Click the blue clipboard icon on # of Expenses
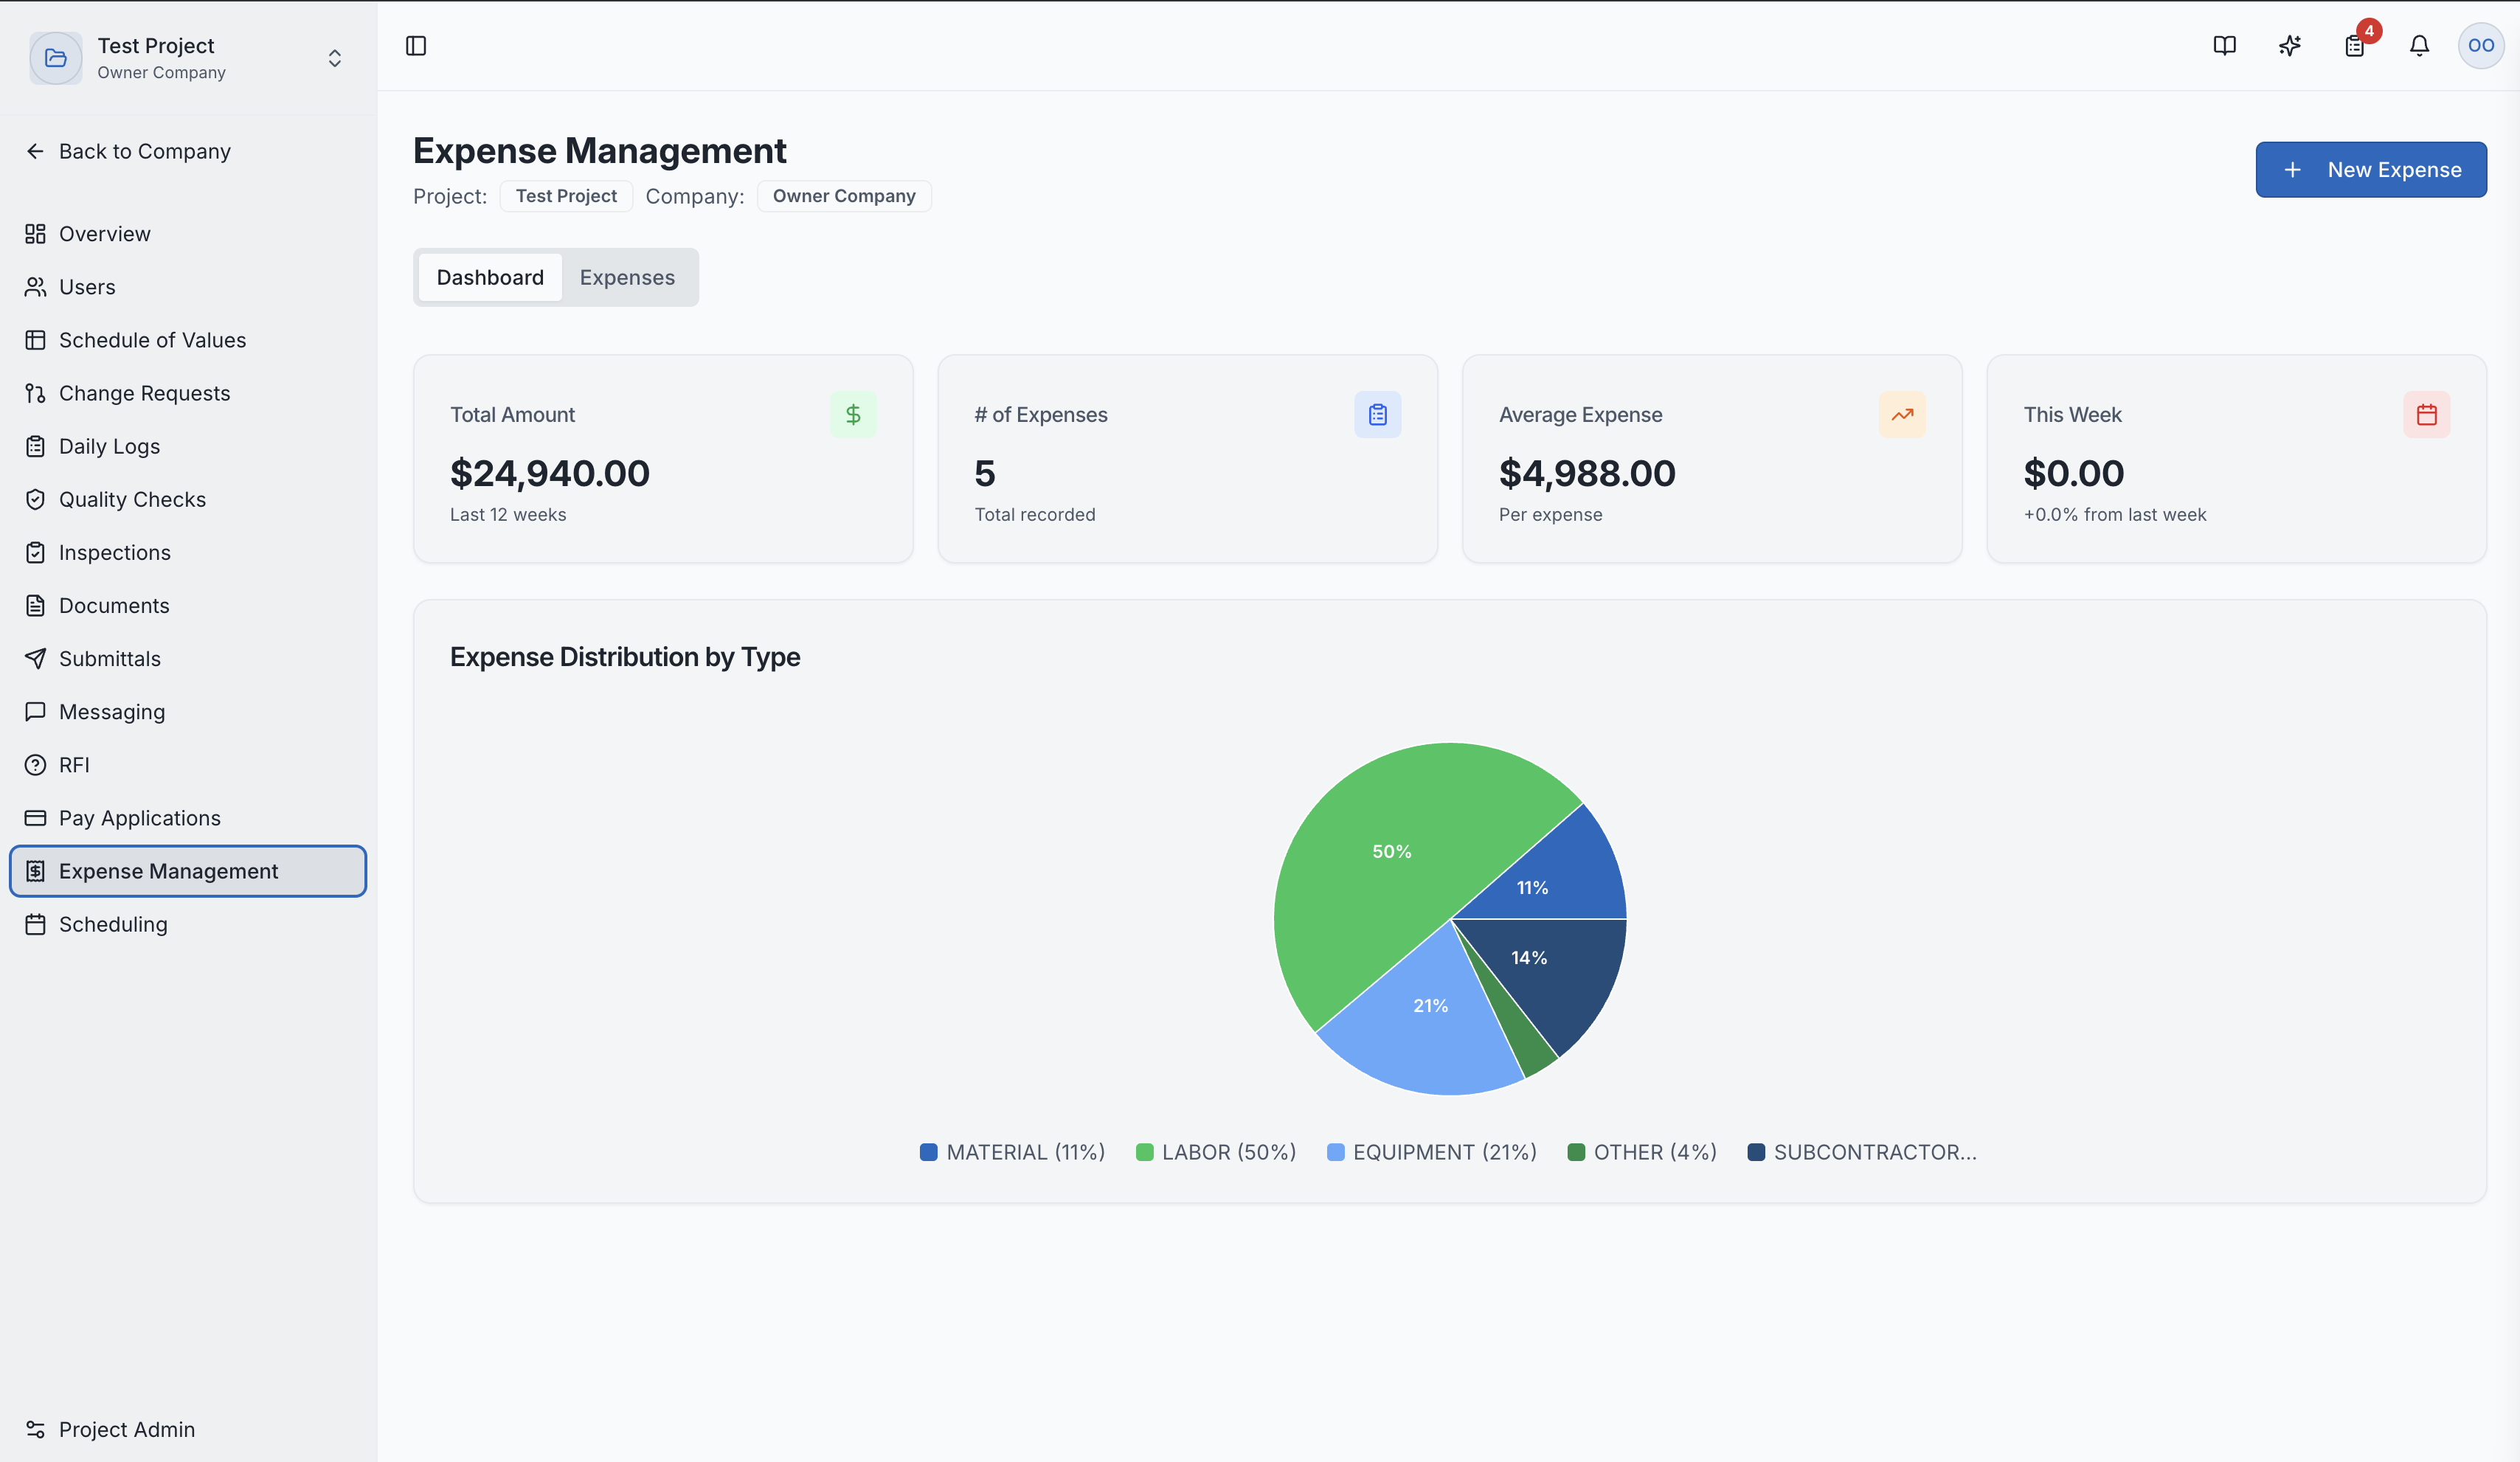The image size is (2520, 1462). pyautogui.click(x=1377, y=414)
